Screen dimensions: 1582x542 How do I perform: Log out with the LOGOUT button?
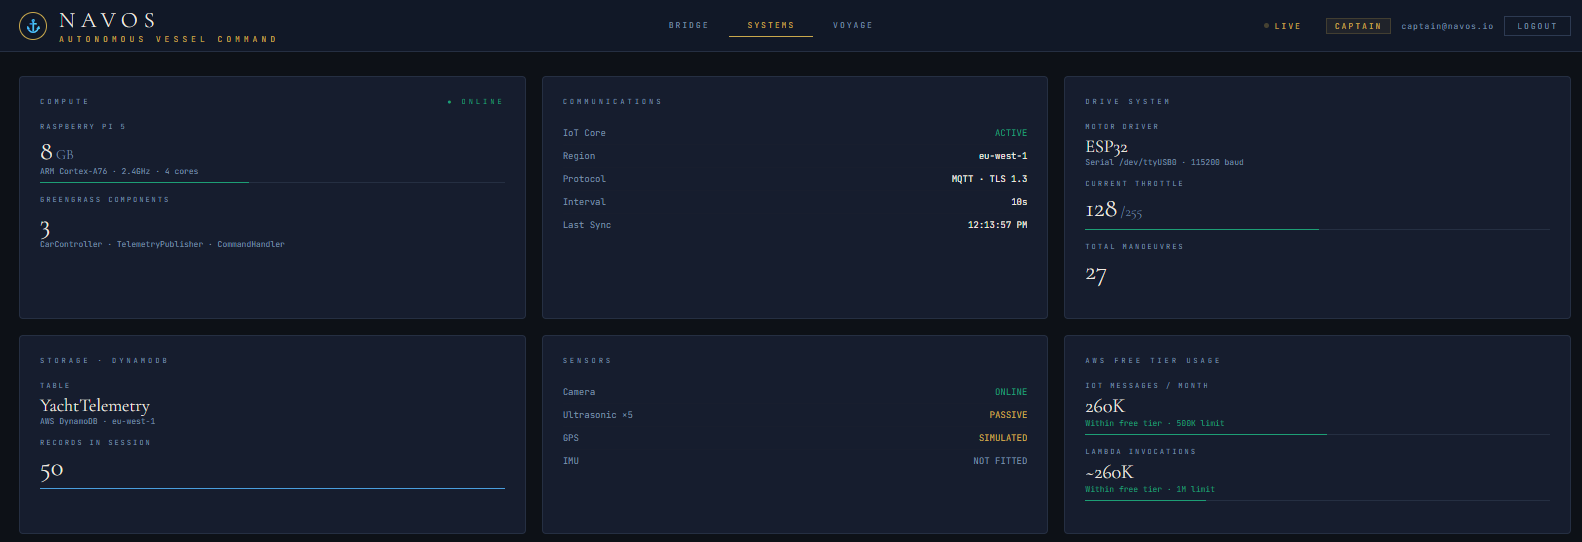click(1537, 27)
